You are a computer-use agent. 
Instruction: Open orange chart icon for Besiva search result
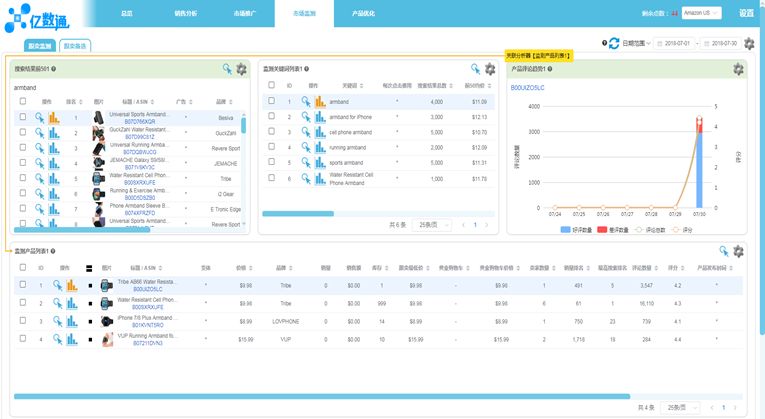click(x=54, y=118)
